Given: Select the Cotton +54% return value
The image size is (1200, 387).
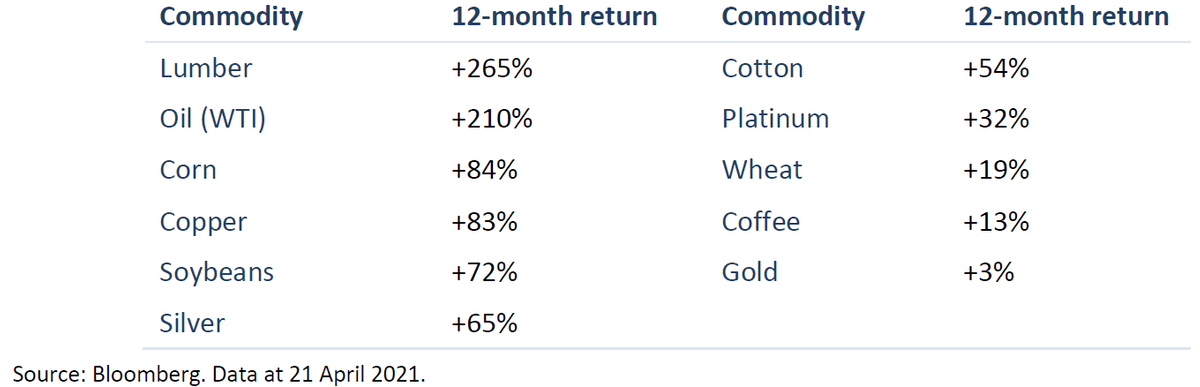Looking at the screenshot, I should 996,68.
